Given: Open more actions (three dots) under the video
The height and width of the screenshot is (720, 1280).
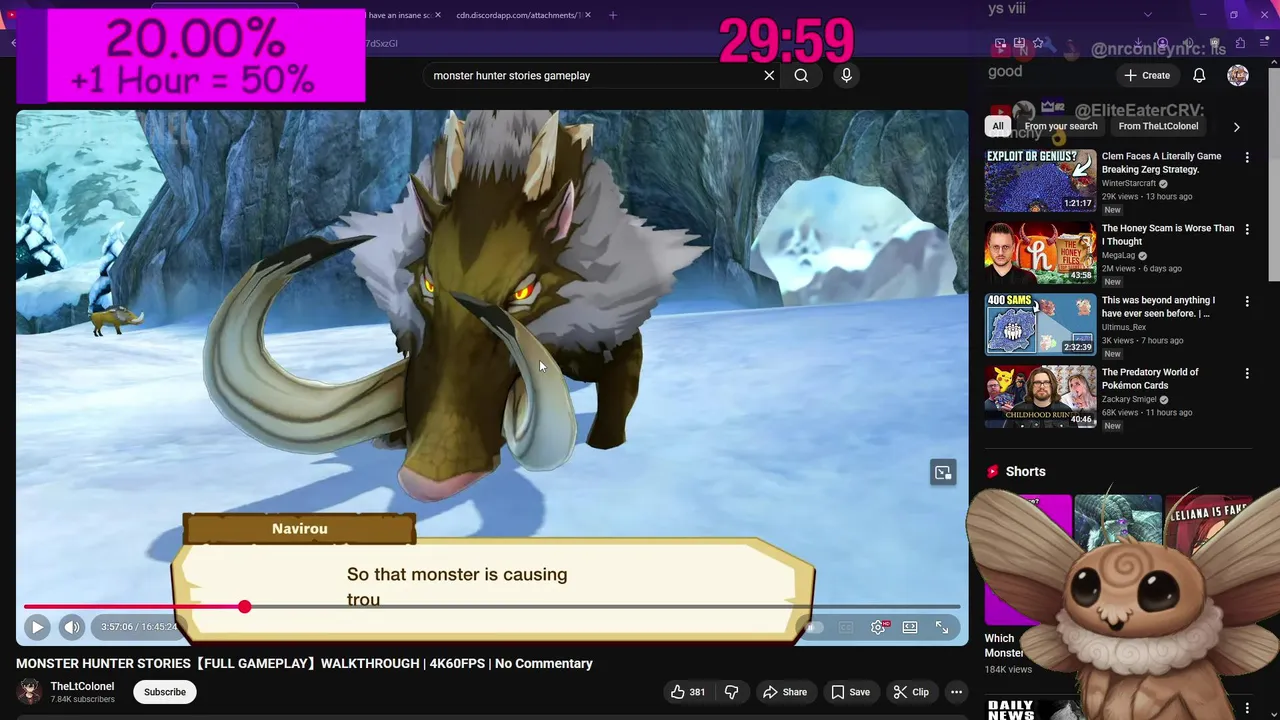Looking at the screenshot, I should coord(956,692).
